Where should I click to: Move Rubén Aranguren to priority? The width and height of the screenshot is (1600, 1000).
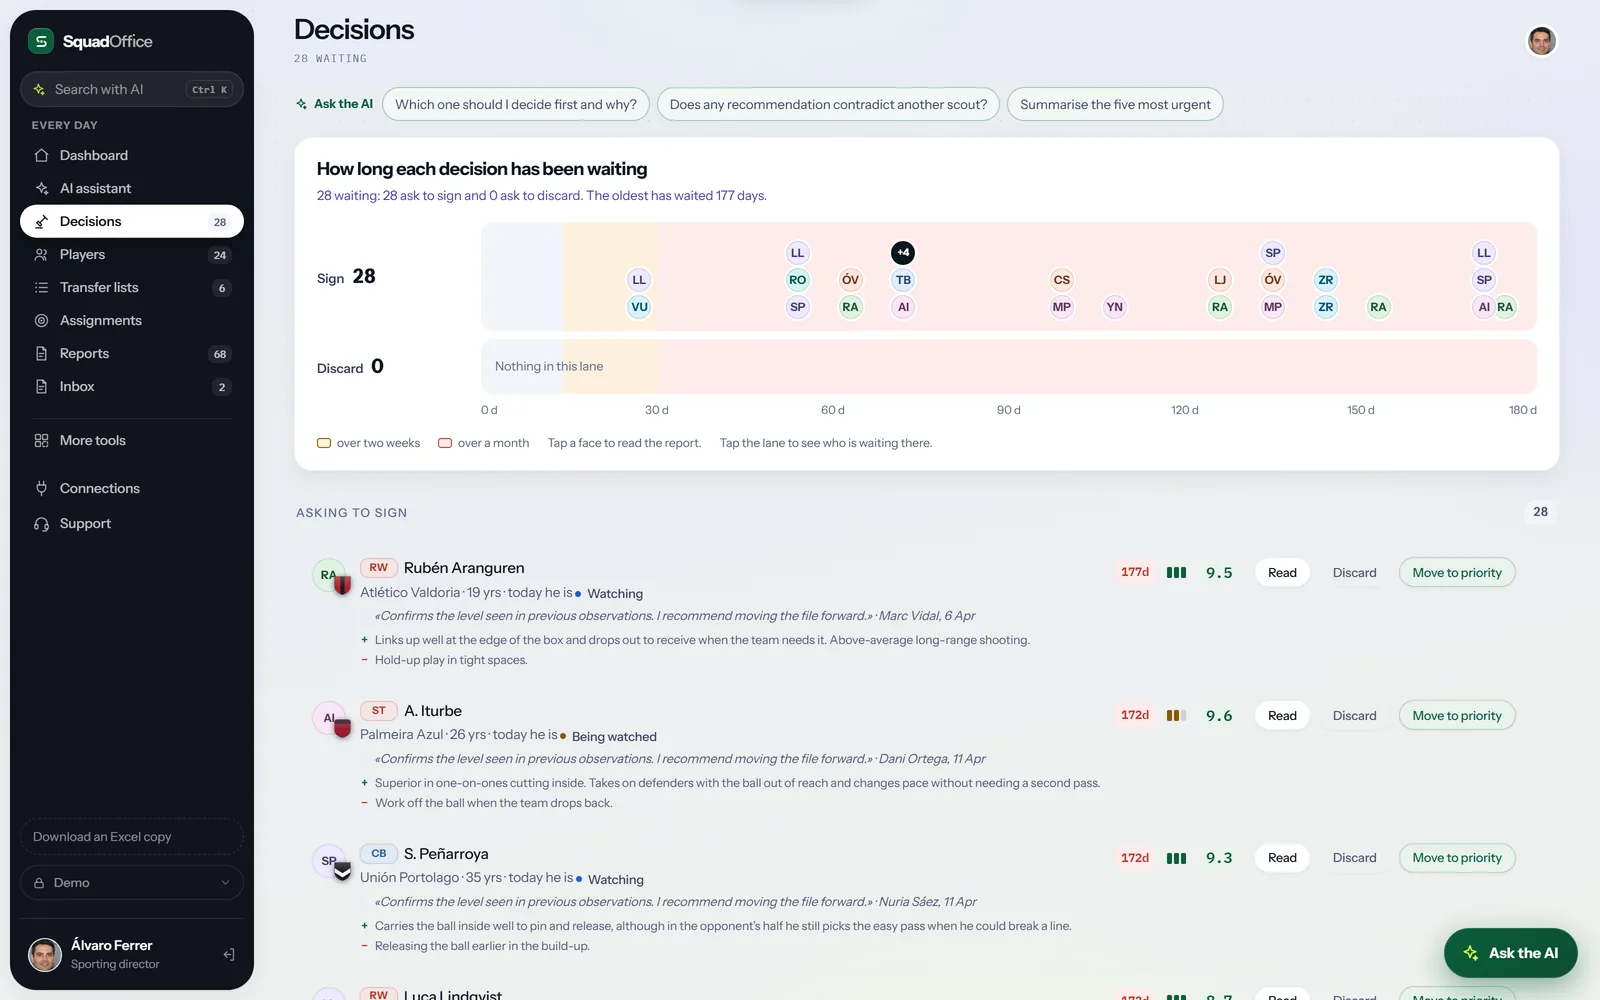pos(1457,573)
